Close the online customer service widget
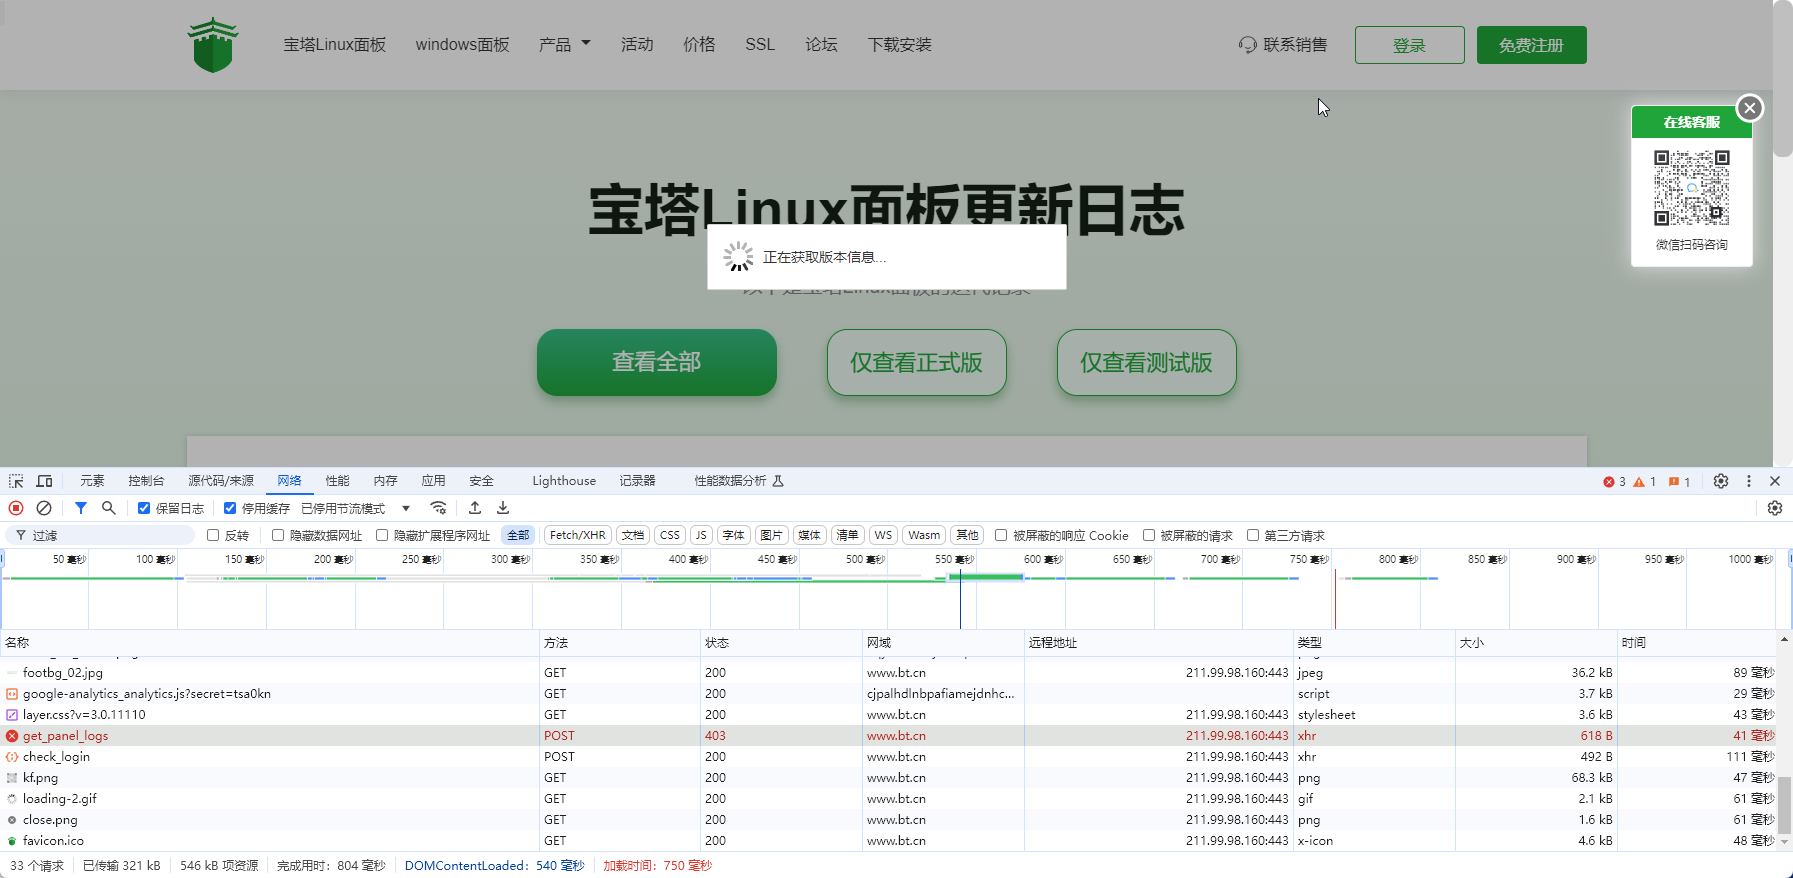This screenshot has height=878, width=1793. coord(1750,108)
